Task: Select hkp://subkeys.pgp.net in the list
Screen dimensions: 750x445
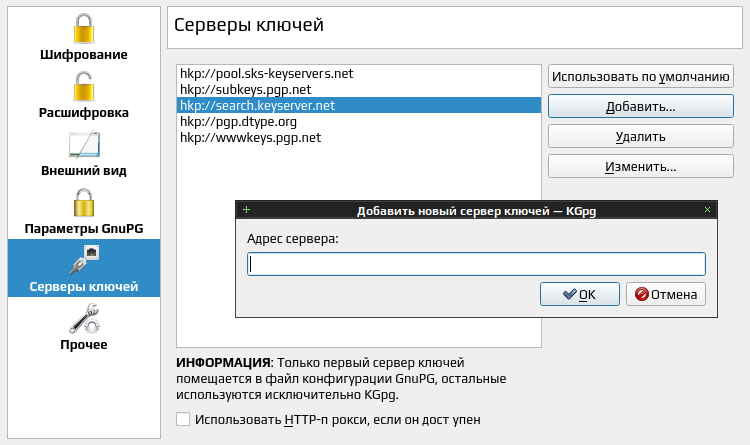Action: point(359,89)
